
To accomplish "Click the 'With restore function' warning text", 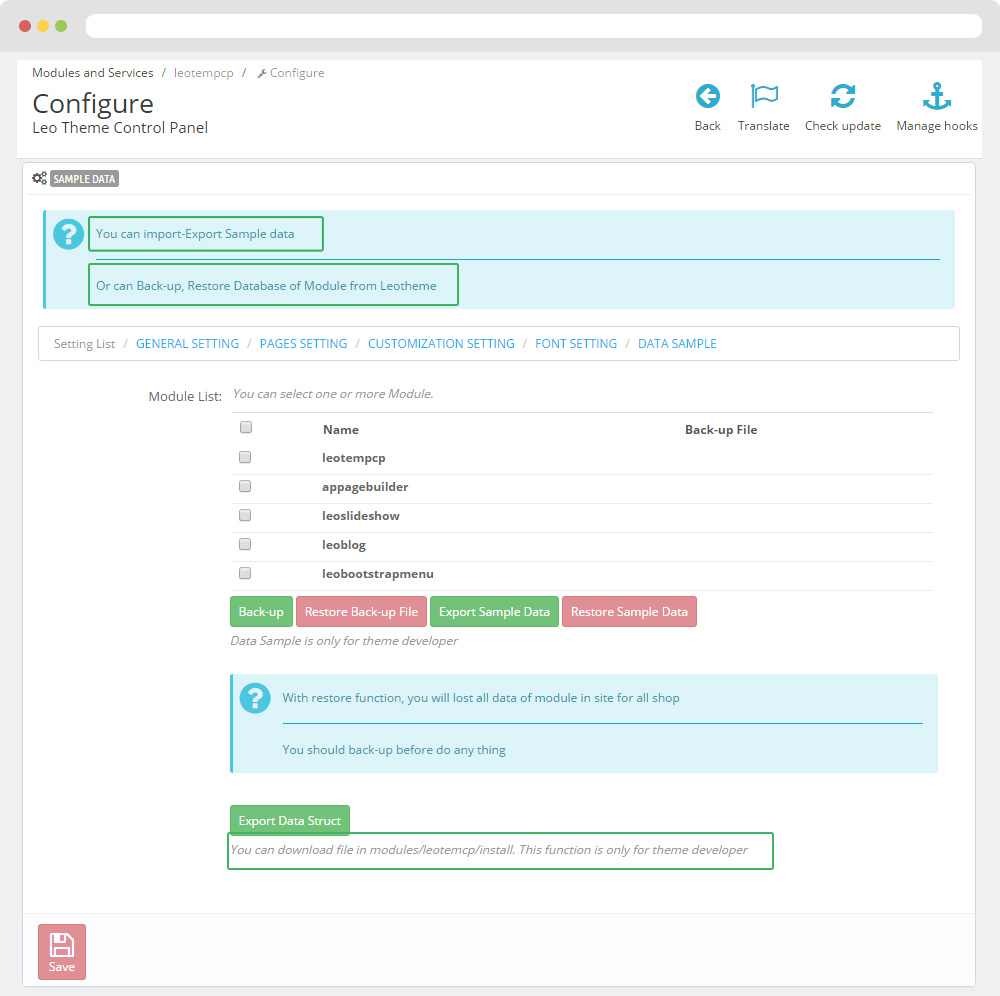I will pos(481,698).
